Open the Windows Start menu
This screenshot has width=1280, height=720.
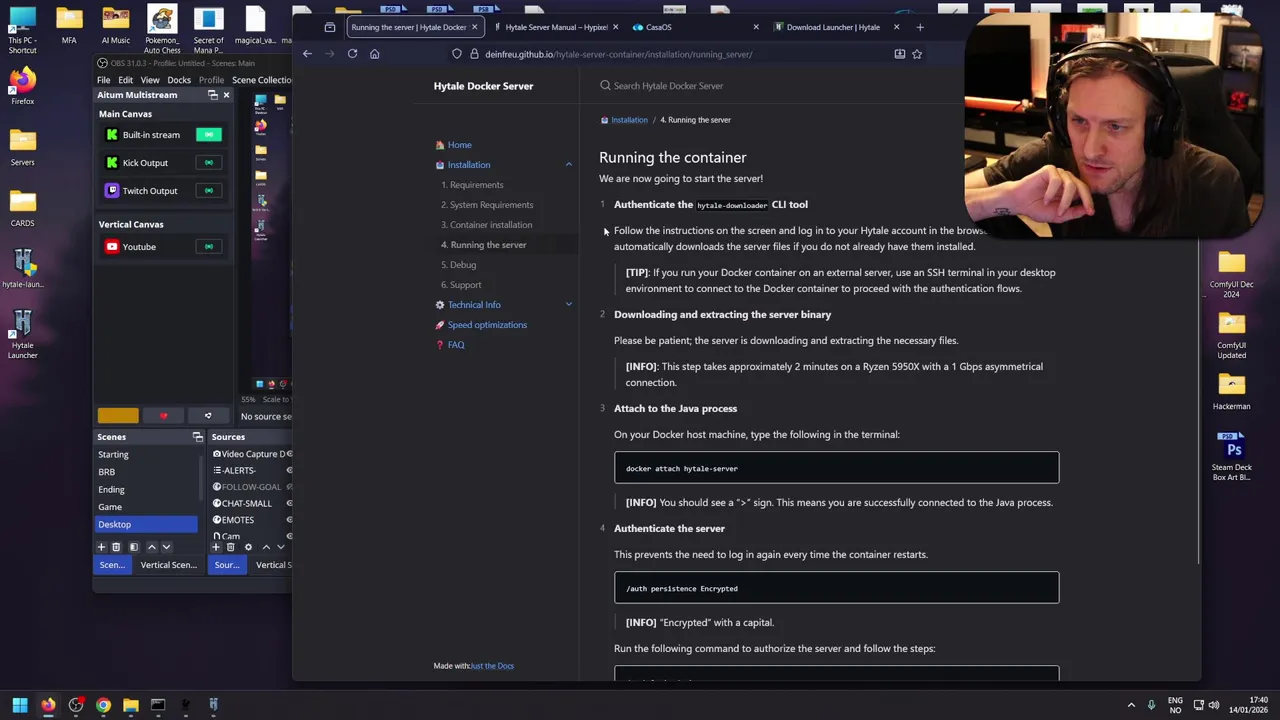pos(20,705)
